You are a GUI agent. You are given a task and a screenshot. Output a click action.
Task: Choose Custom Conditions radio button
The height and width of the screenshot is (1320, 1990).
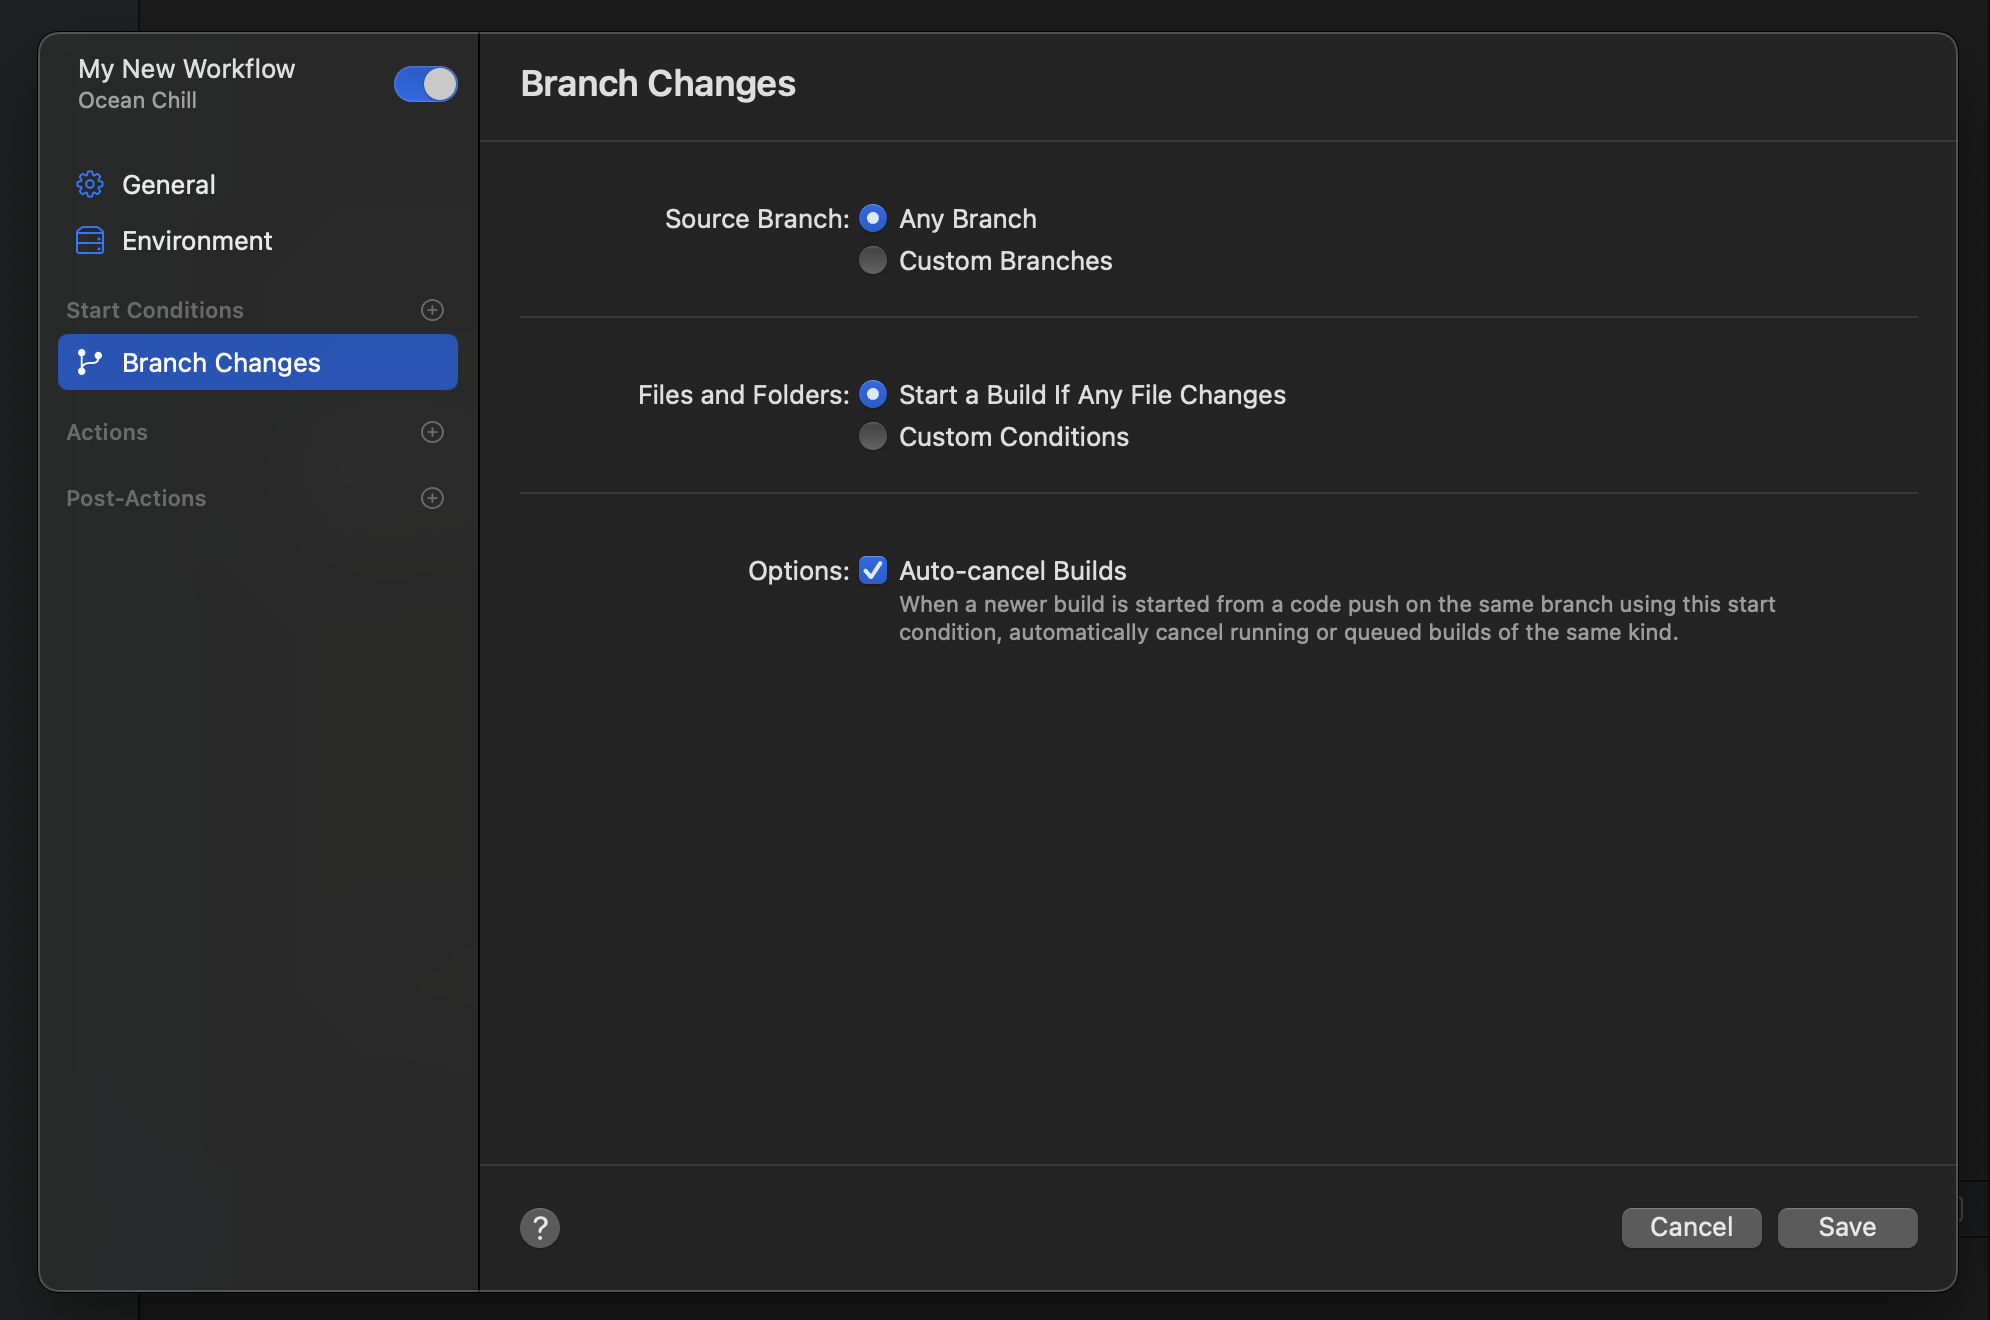pyautogui.click(x=873, y=436)
